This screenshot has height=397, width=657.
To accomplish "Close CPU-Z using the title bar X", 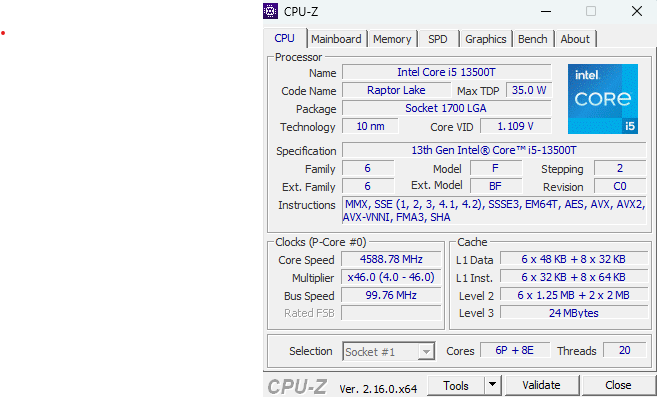I will pyautogui.click(x=637, y=11).
